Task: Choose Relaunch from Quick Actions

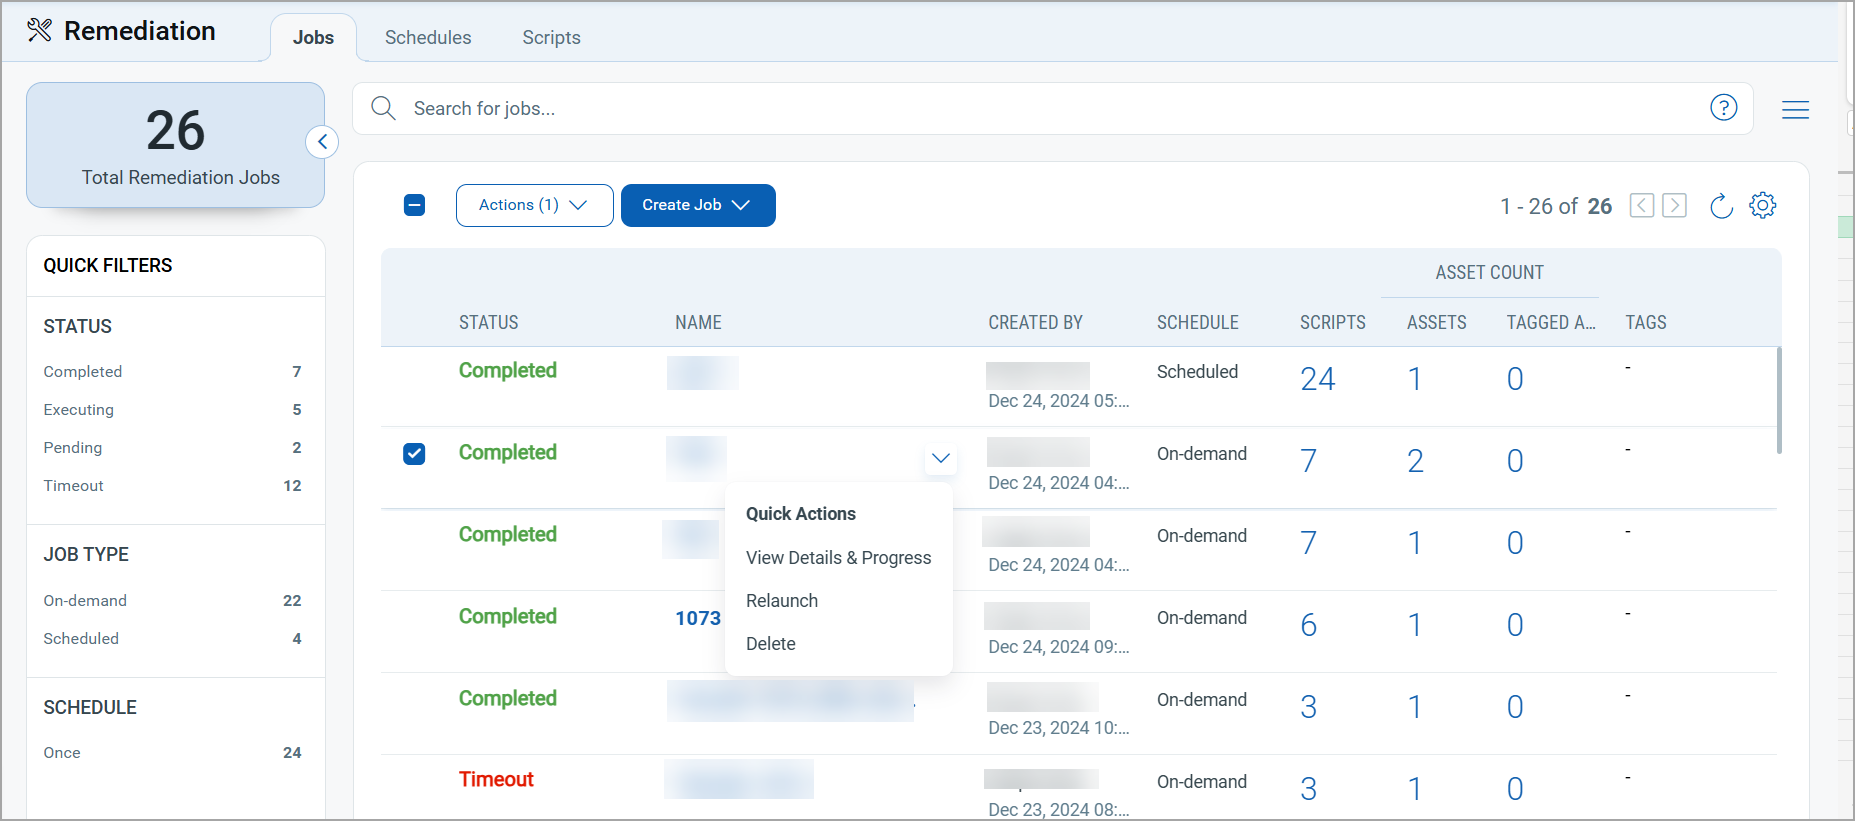Action: [782, 601]
